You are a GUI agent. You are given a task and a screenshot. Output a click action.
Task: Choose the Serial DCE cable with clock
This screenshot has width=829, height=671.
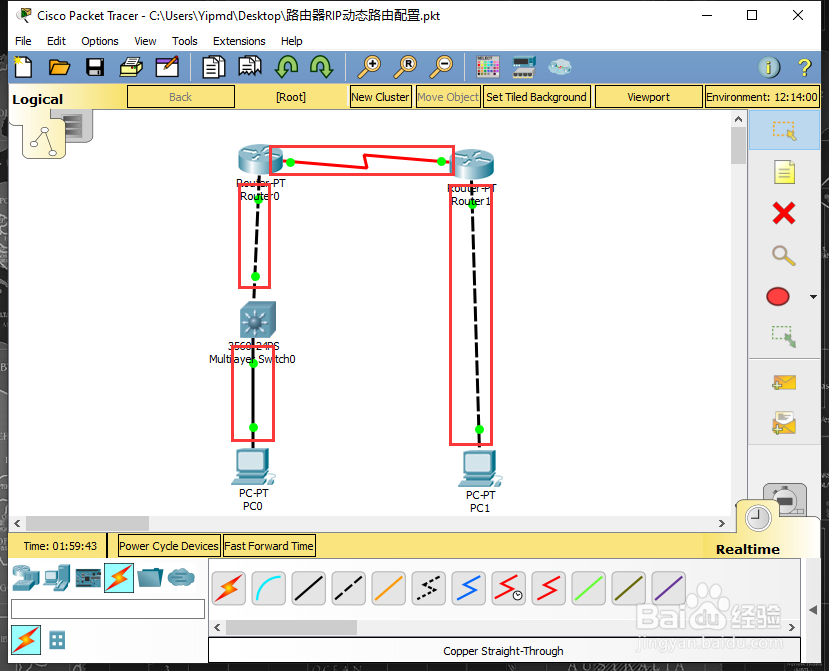pyautogui.click(x=509, y=588)
